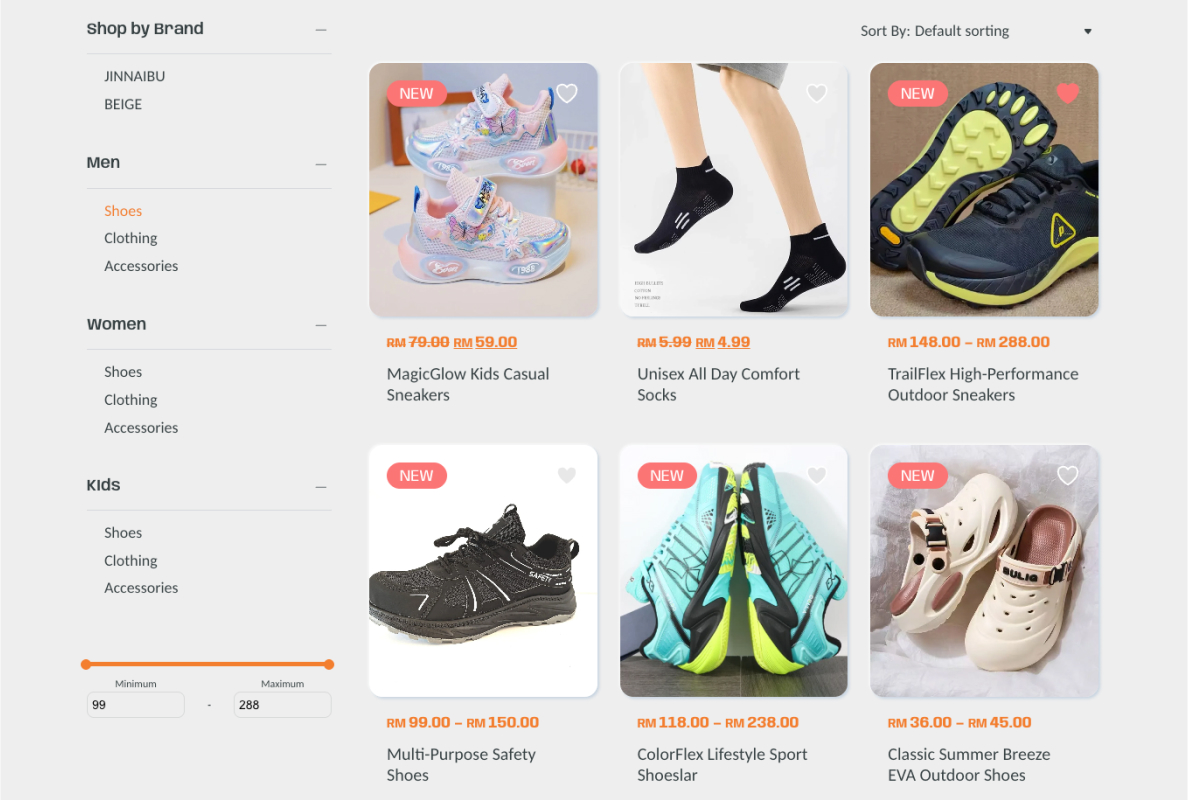Filter by JINNAIBU brand
The image size is (1188, 800).
(x=135, y=77)
